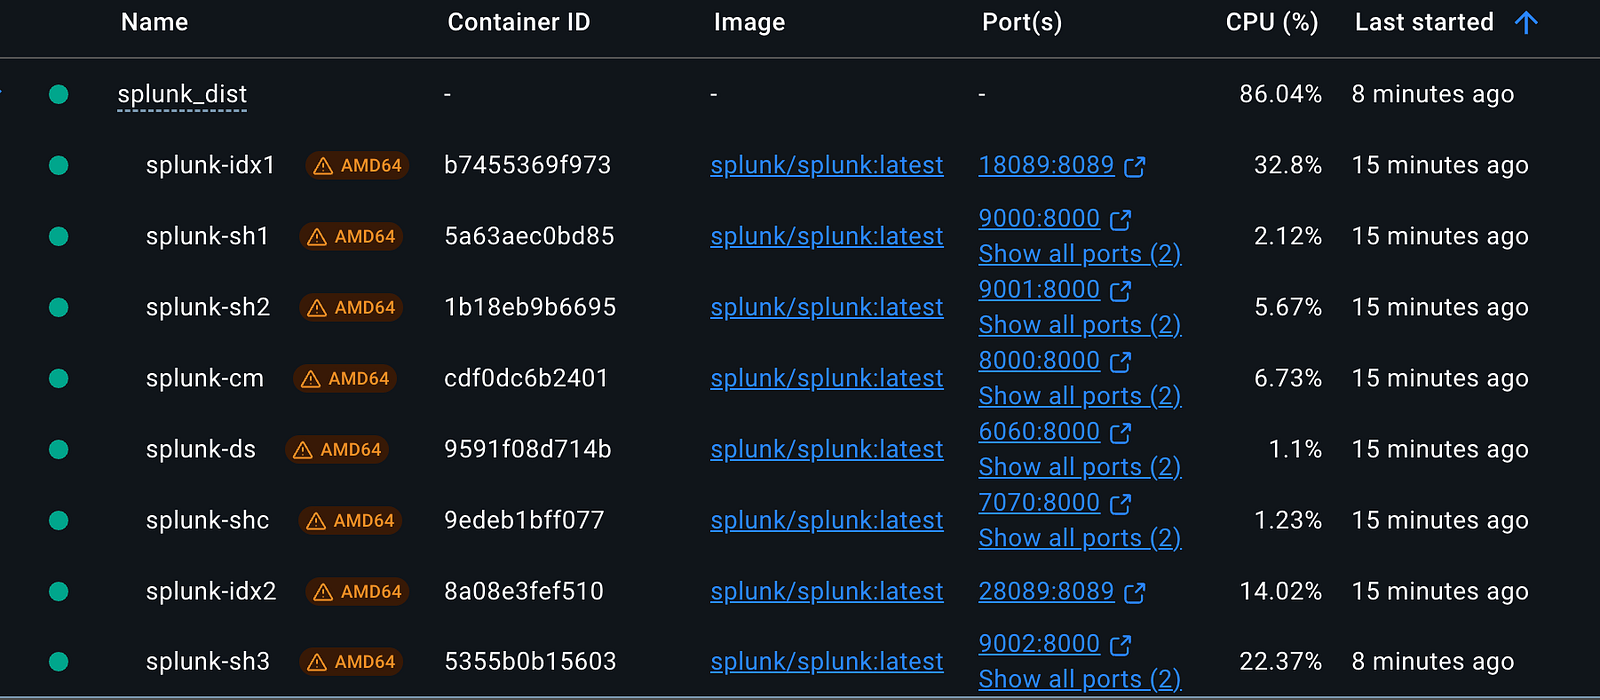The height and width of the screenshot is (700, 1600).
Task: Open the splunk-sh2 container row name
Action: 208,308
